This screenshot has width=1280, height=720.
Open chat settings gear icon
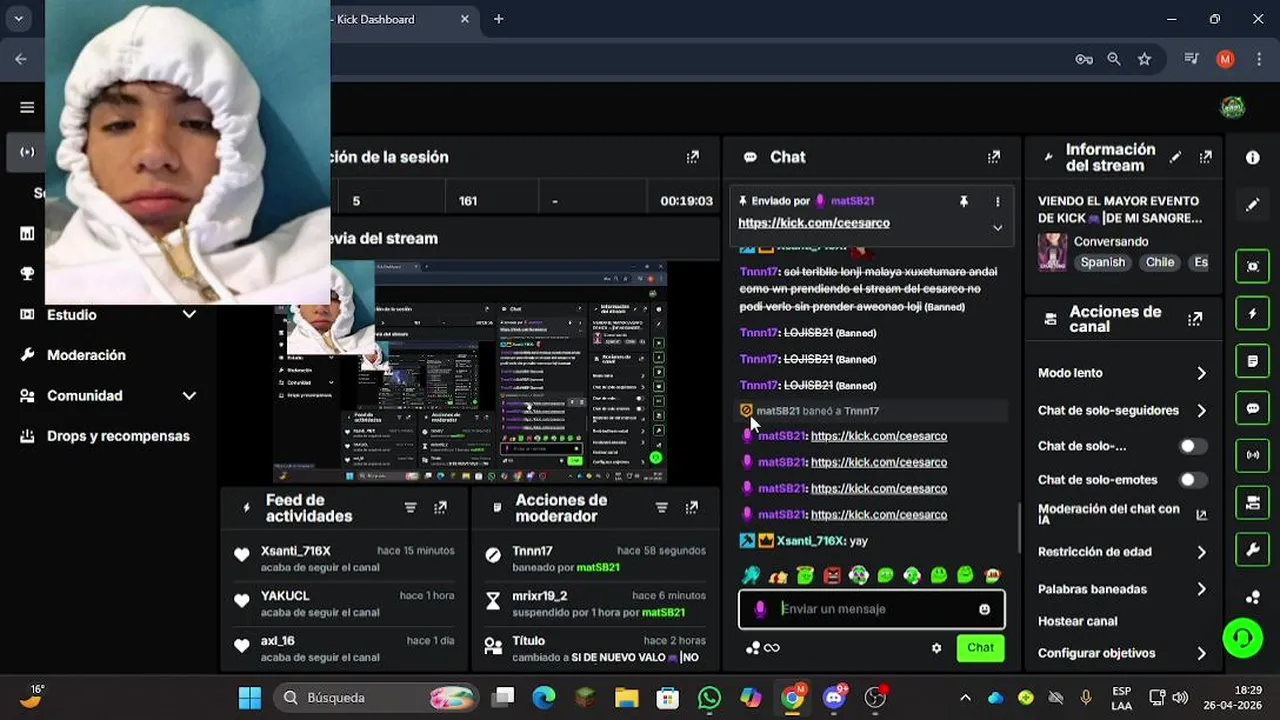pos(936,648)
